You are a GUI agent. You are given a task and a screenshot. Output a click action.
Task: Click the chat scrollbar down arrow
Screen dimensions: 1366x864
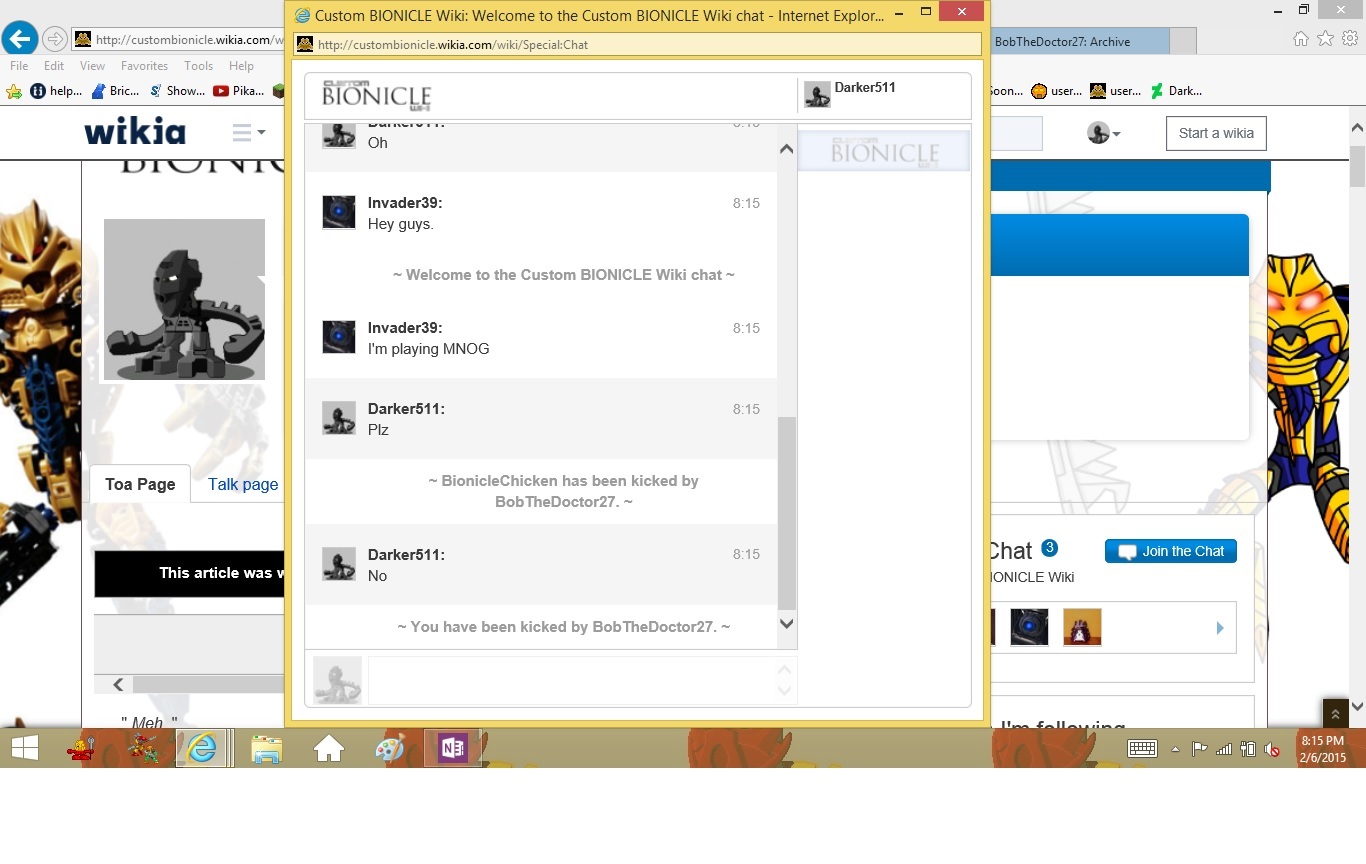pyautogui.click(x=786, y=624)
